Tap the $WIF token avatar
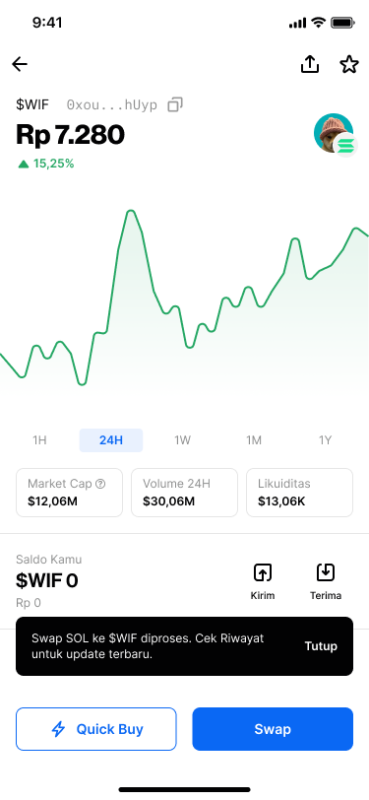 coord(333,133)
